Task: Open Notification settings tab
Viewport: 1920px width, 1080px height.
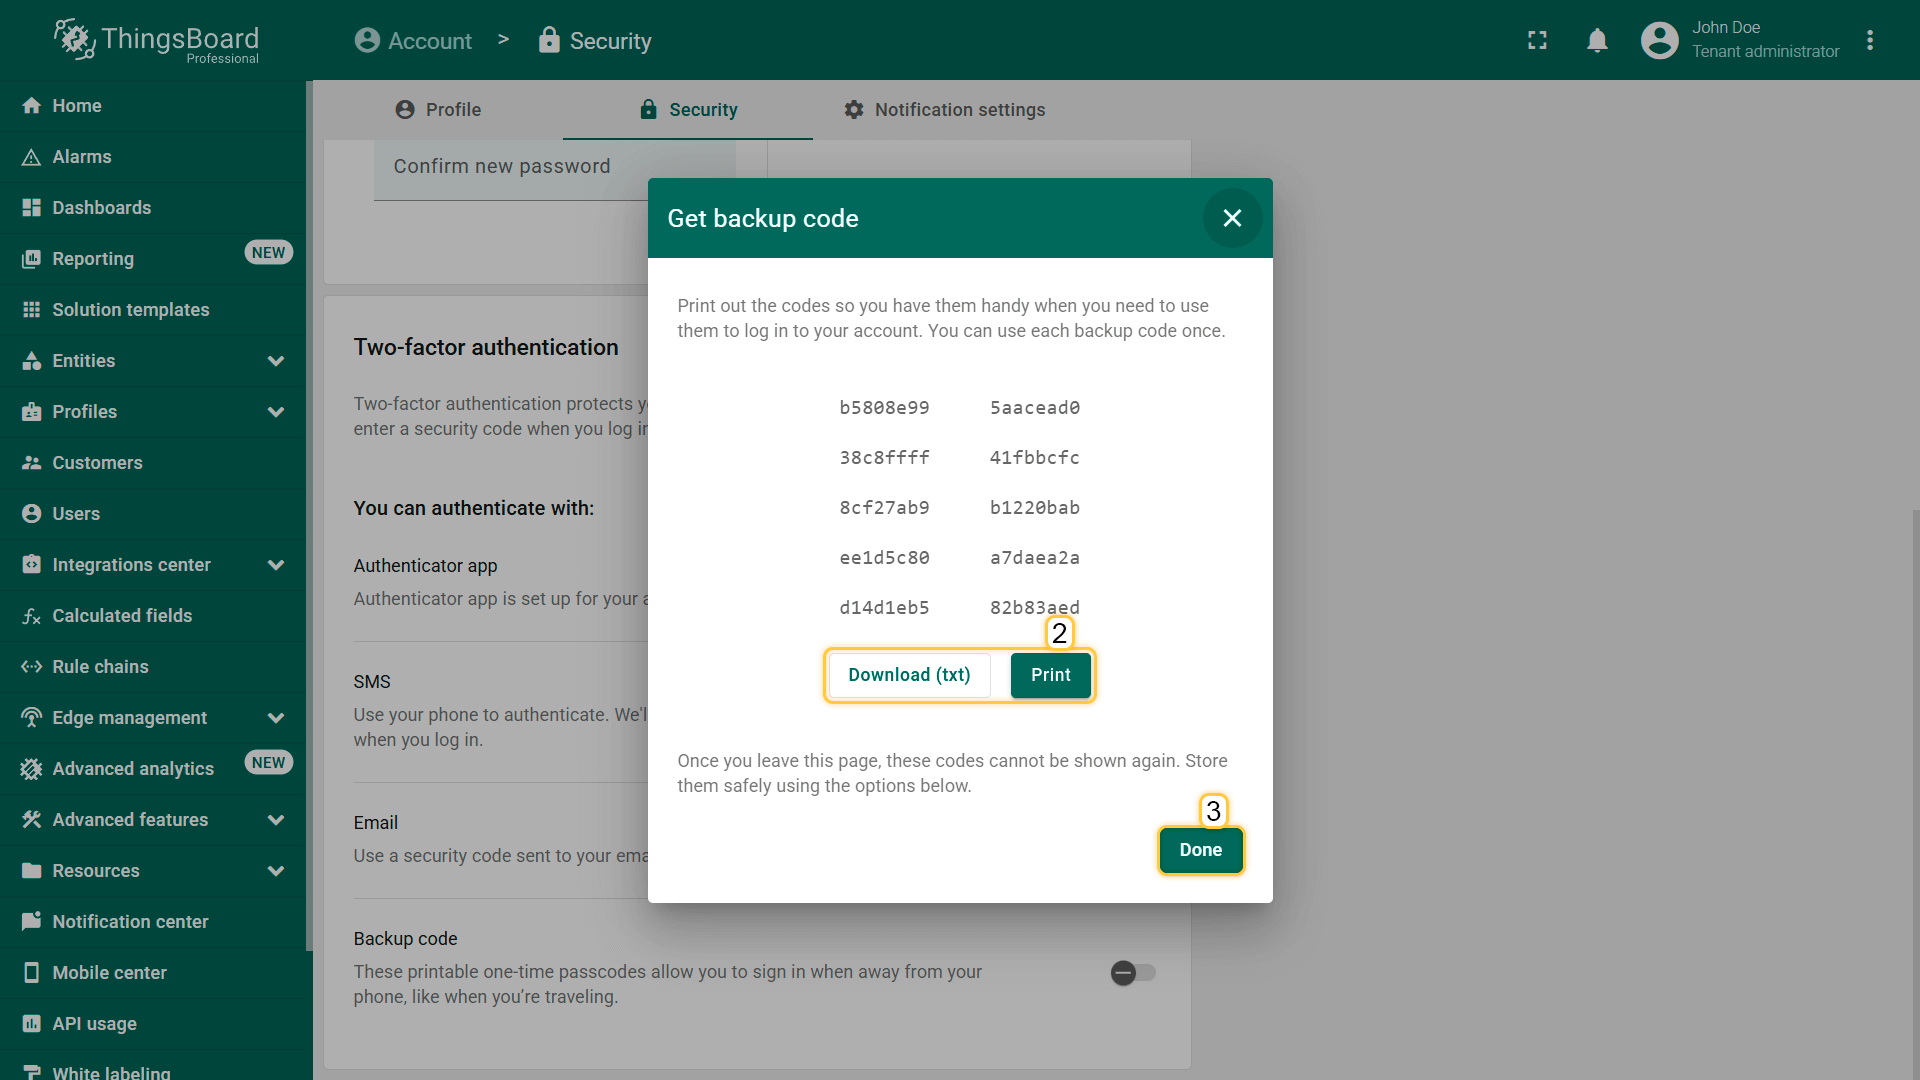Action: [944, 110]
